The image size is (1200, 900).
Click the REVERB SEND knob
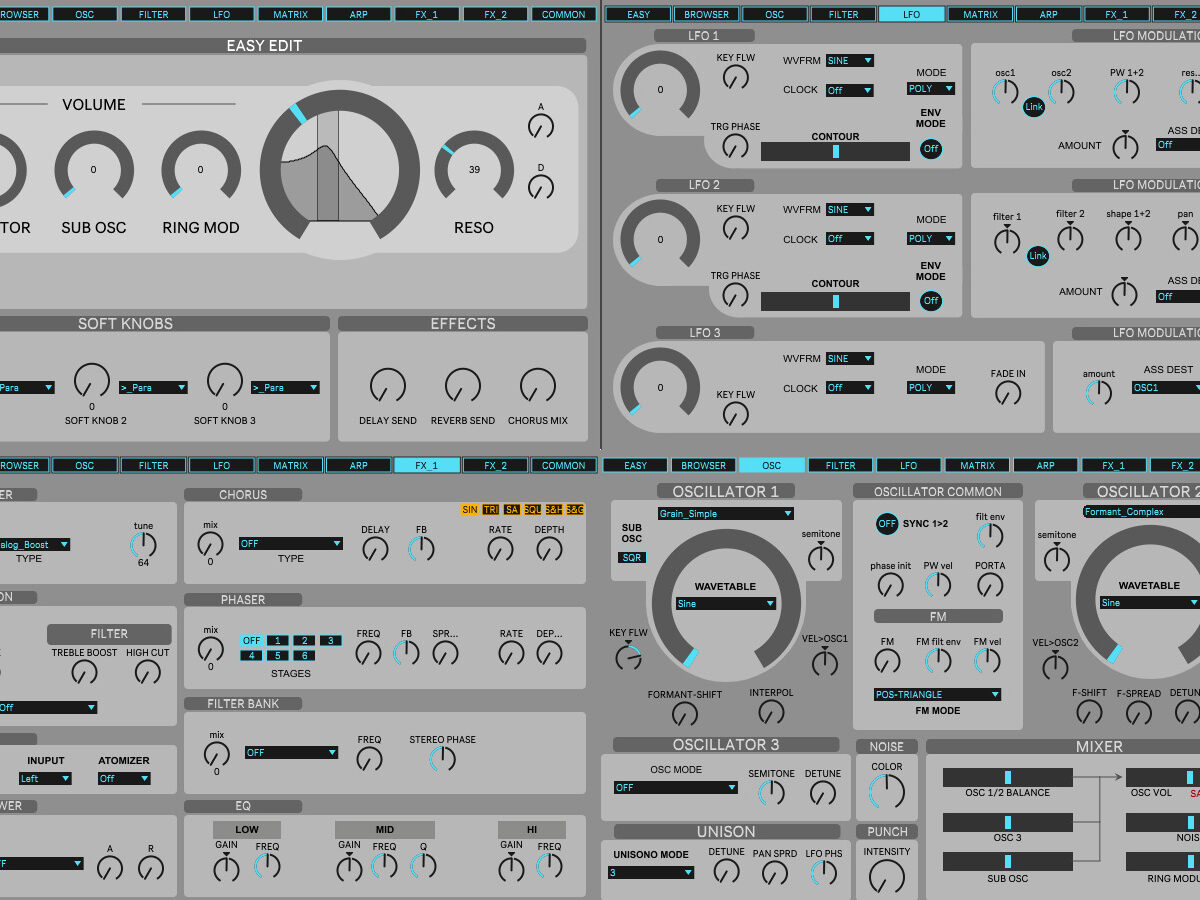pyautogui.click(x=462, y=386)
